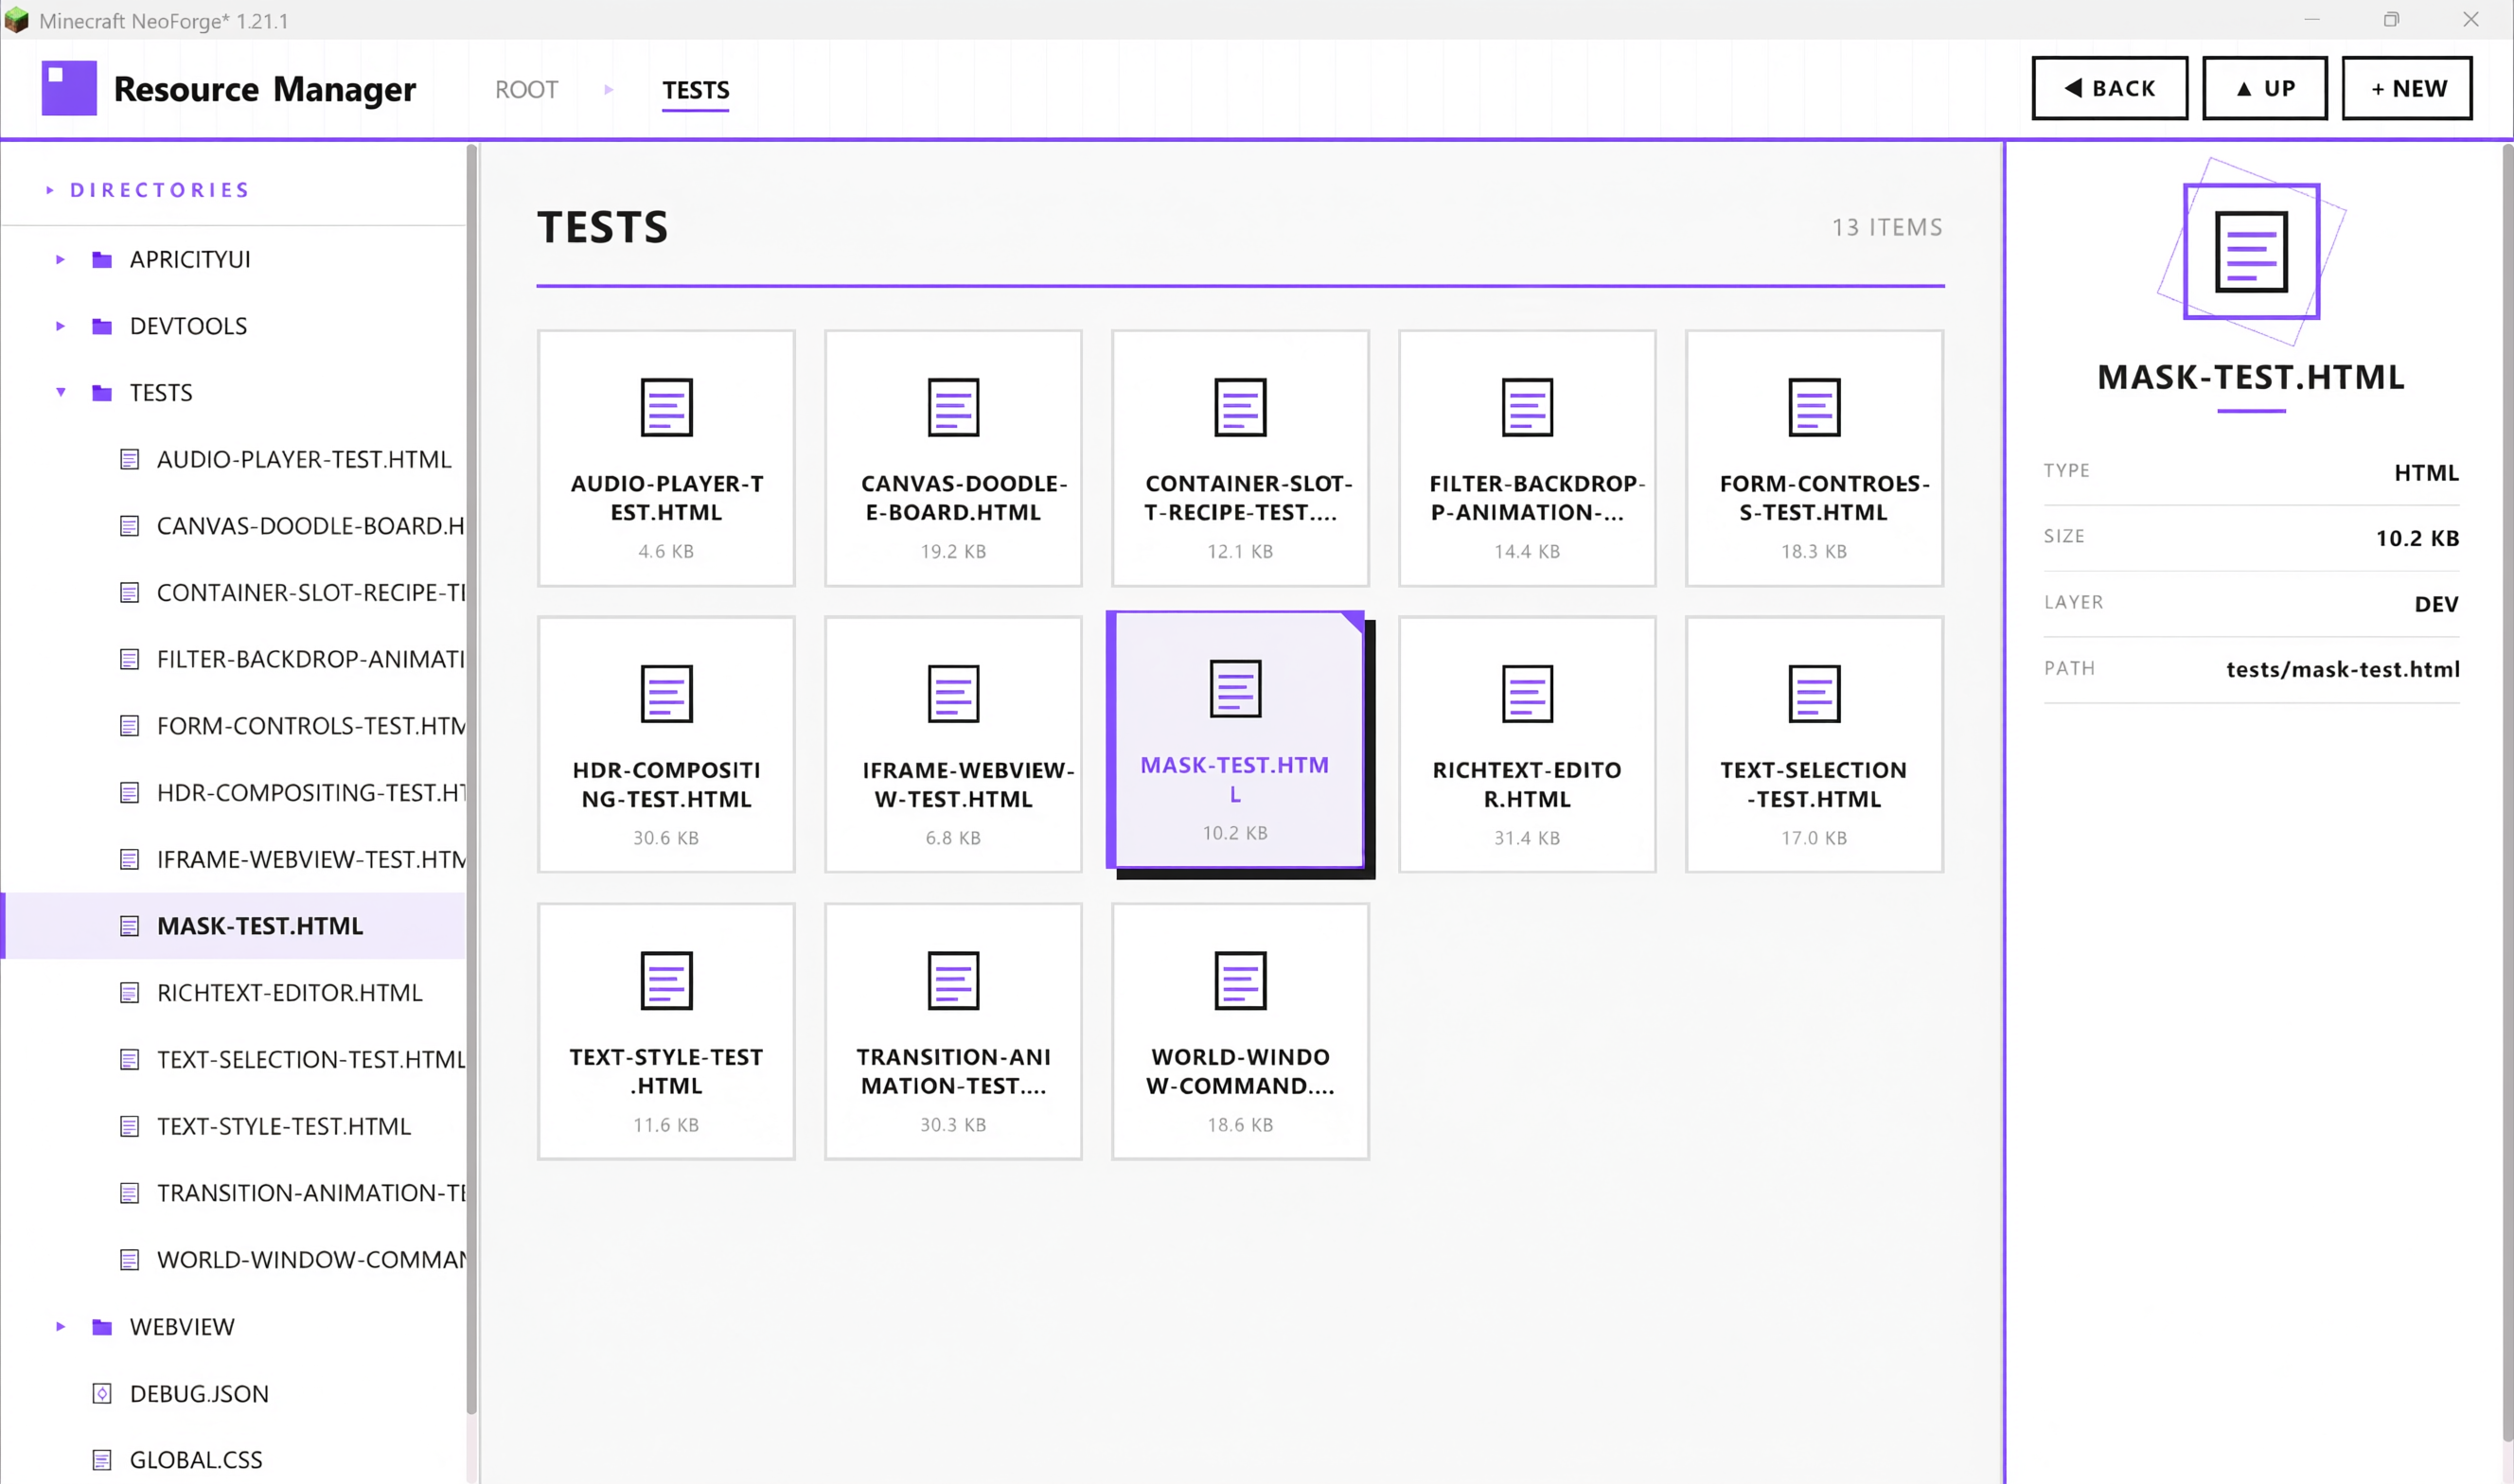Click the document icon on the CANVAS-DOODLE-BOARD.HTML card
This screenshot has width=2514, height=1484.
click(x=953, y=407)
